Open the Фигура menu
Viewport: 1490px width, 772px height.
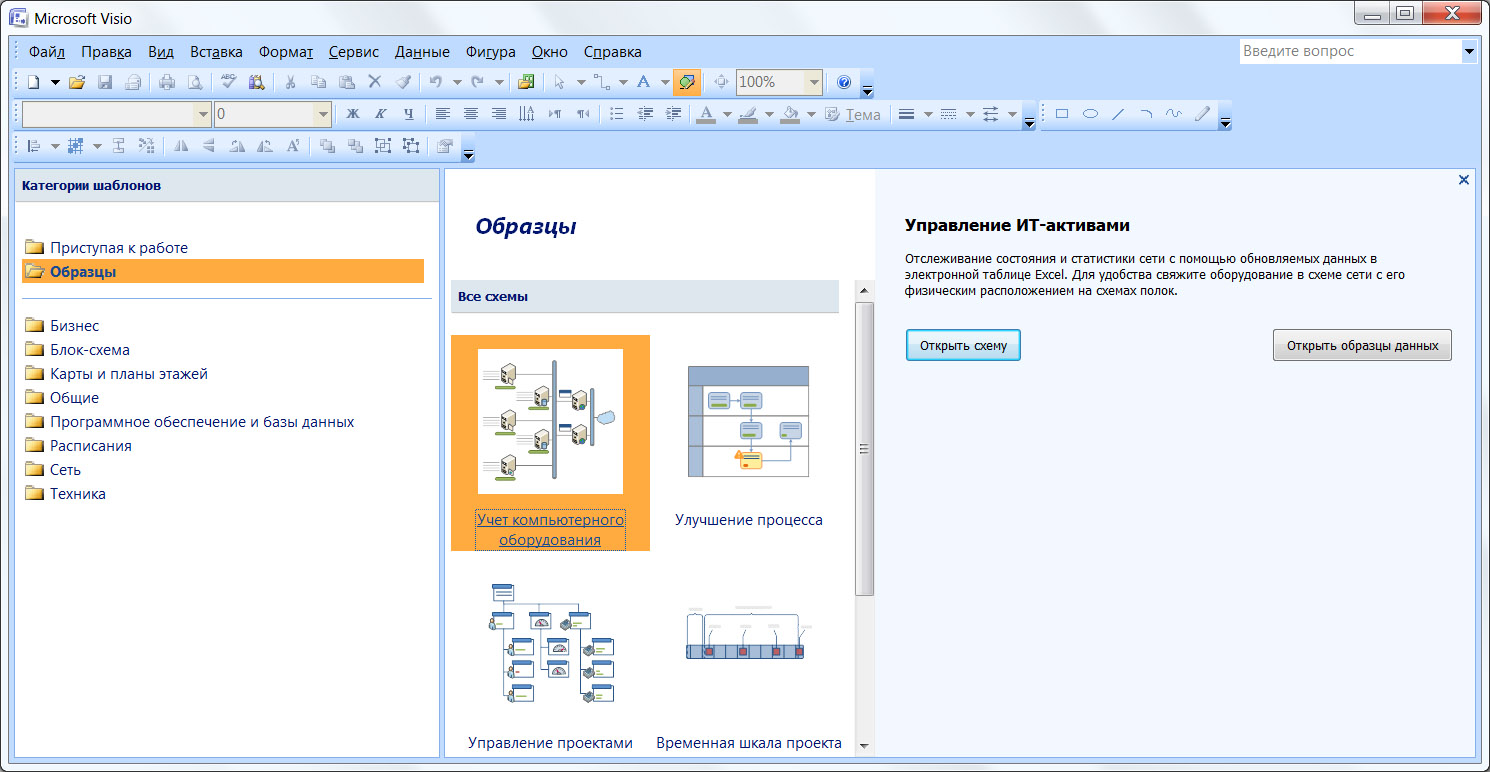[x=491, y=52]
